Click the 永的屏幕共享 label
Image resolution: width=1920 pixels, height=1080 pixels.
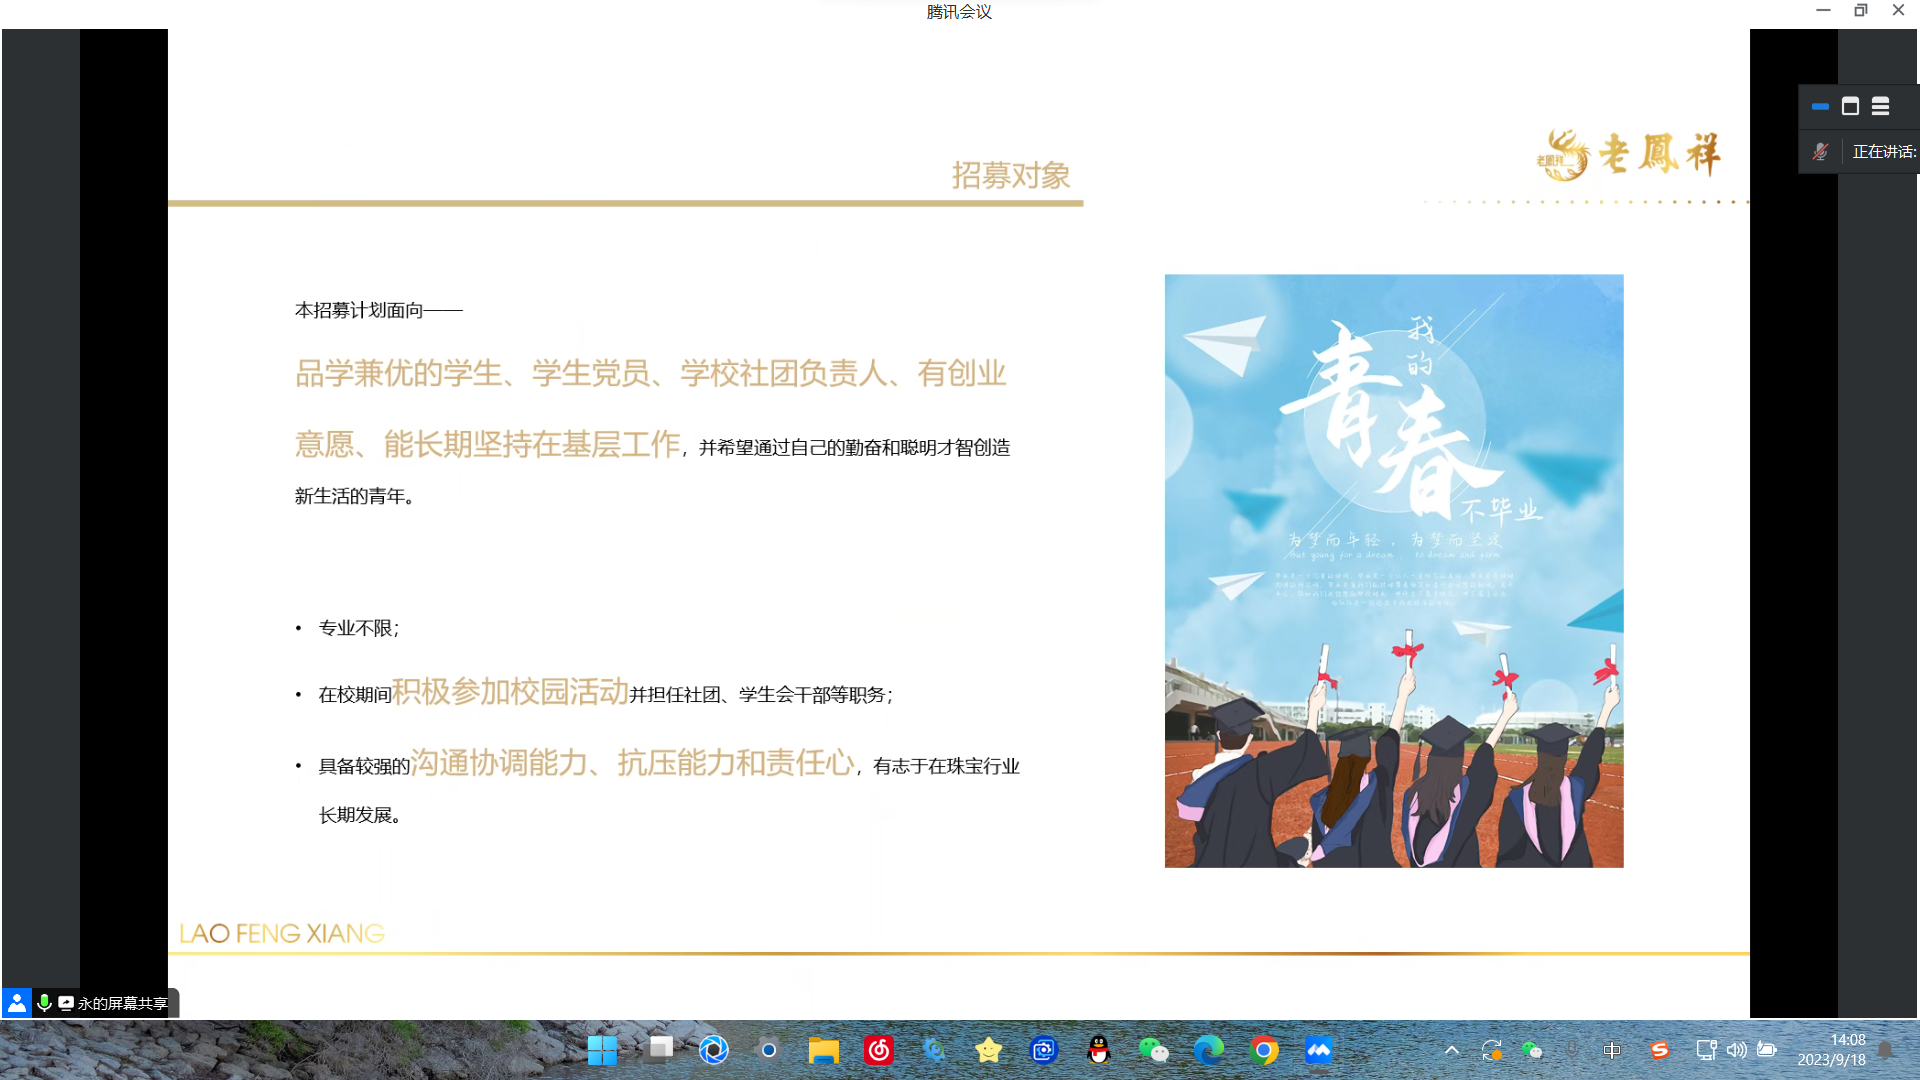click(x=122, y=1003)
